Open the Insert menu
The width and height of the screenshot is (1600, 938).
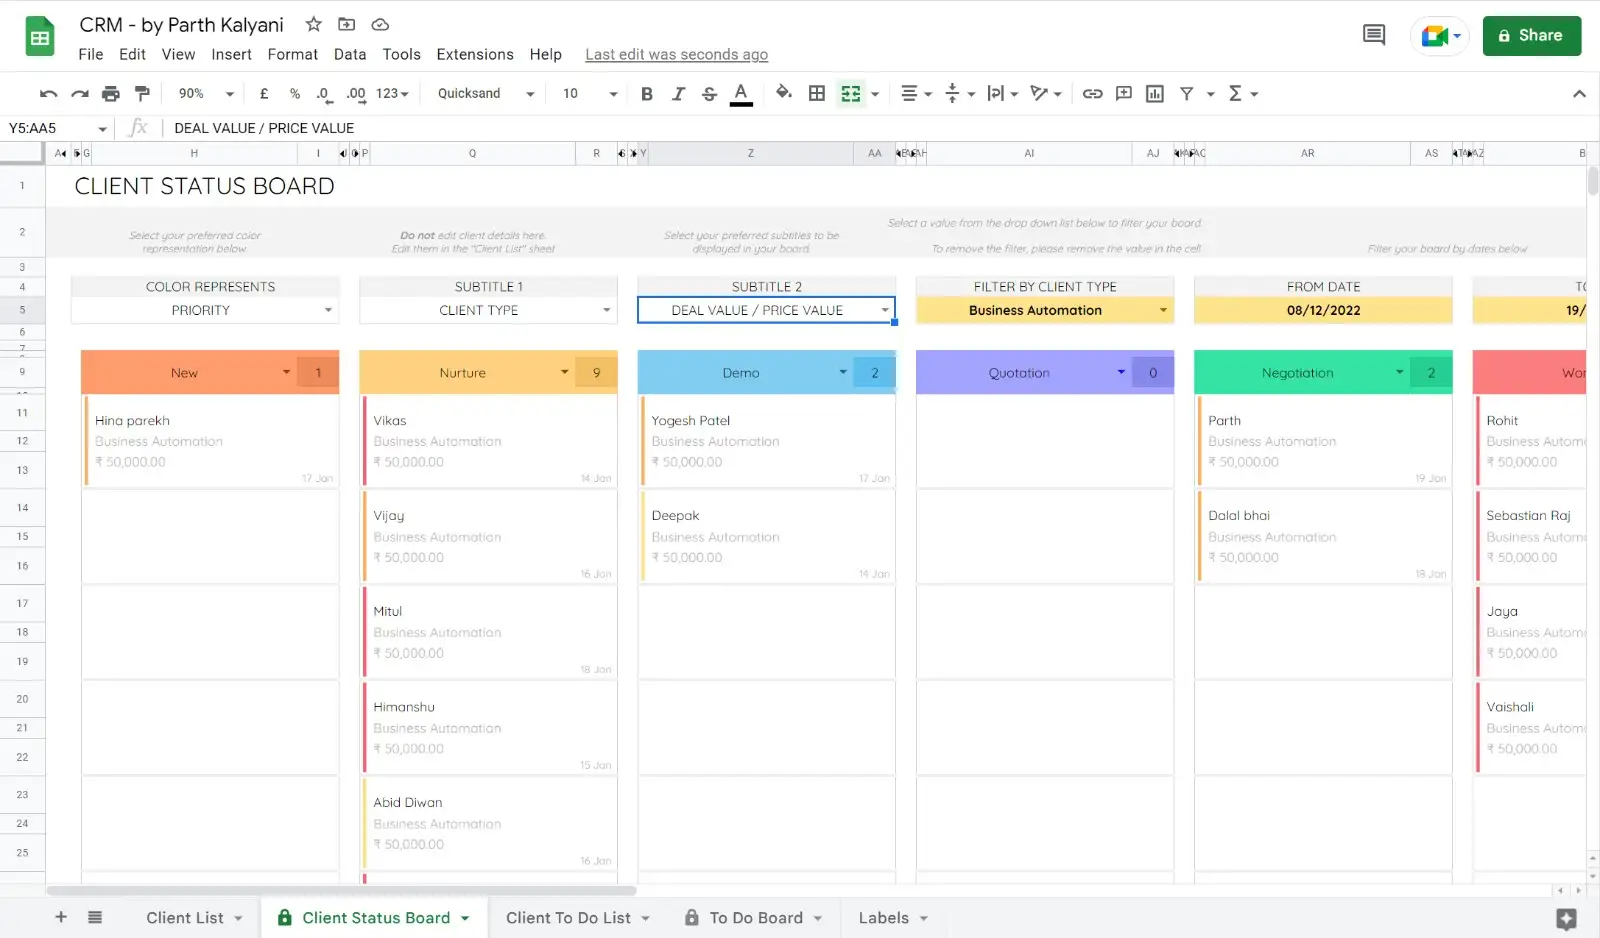(231, 55)
